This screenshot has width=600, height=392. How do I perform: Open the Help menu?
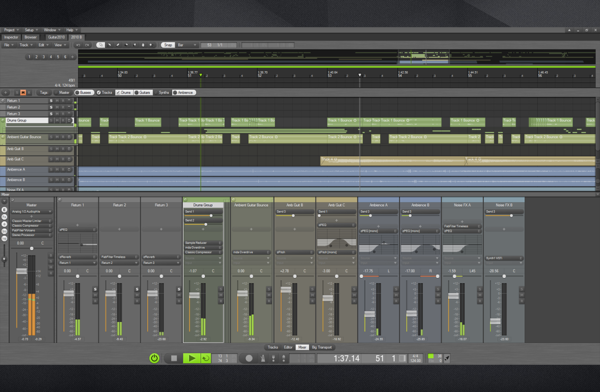pyautogui.click(x=71, y=30)
